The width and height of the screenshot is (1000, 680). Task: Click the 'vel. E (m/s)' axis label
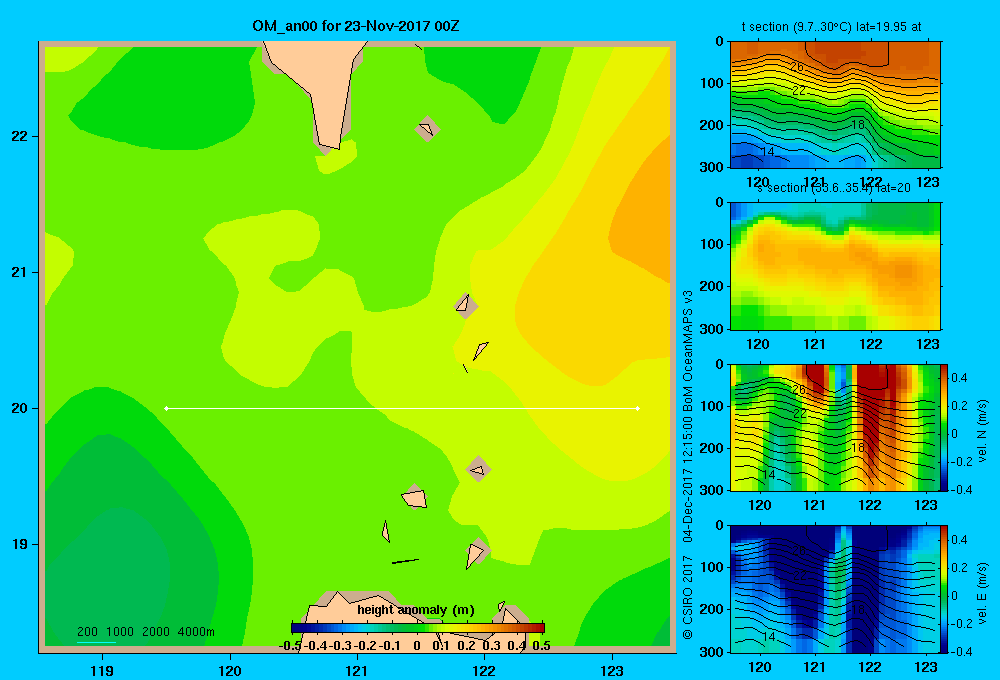pos(982,593)
